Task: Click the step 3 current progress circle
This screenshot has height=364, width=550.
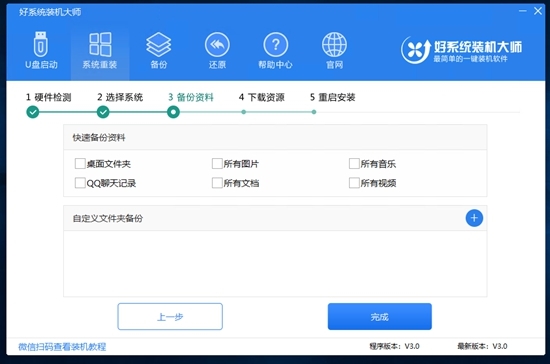Action: [173, 112]
